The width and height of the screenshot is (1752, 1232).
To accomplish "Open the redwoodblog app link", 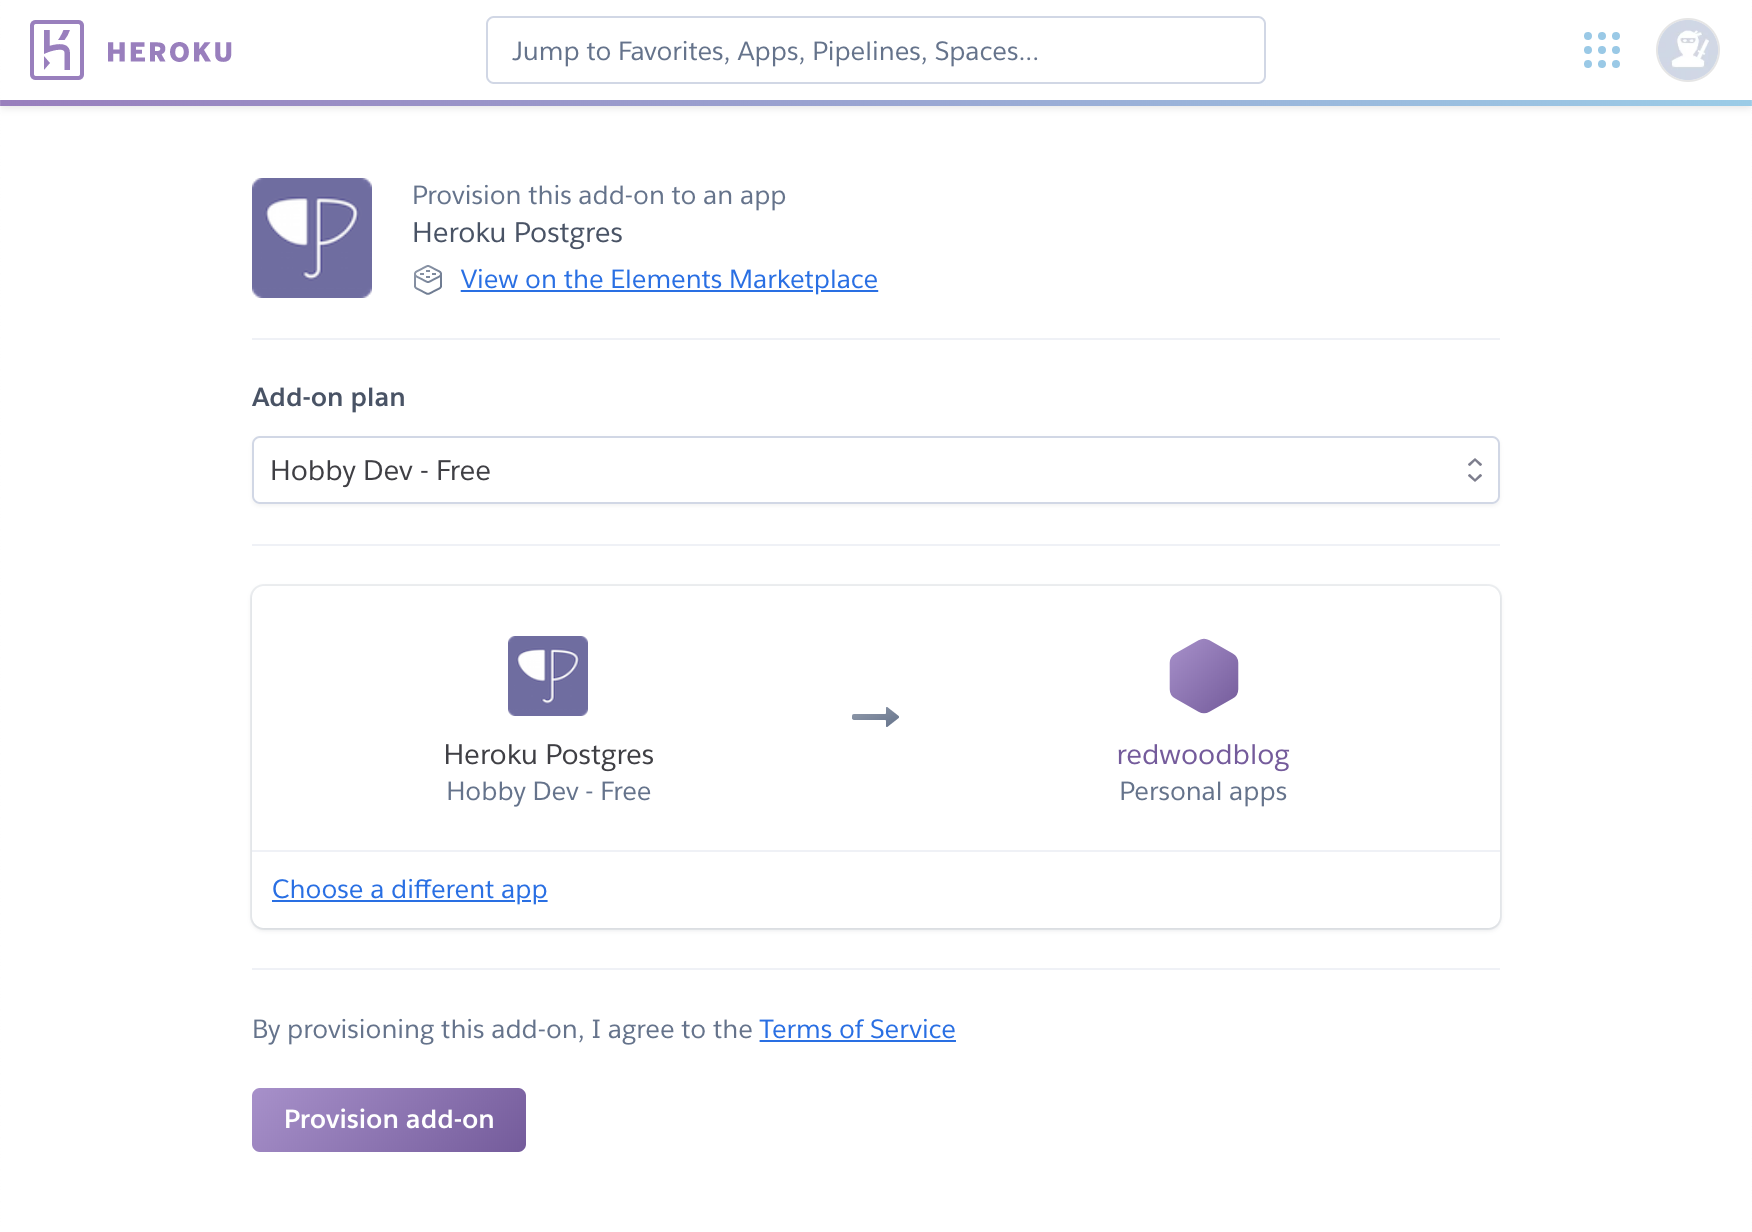I will click(1203, 754).
